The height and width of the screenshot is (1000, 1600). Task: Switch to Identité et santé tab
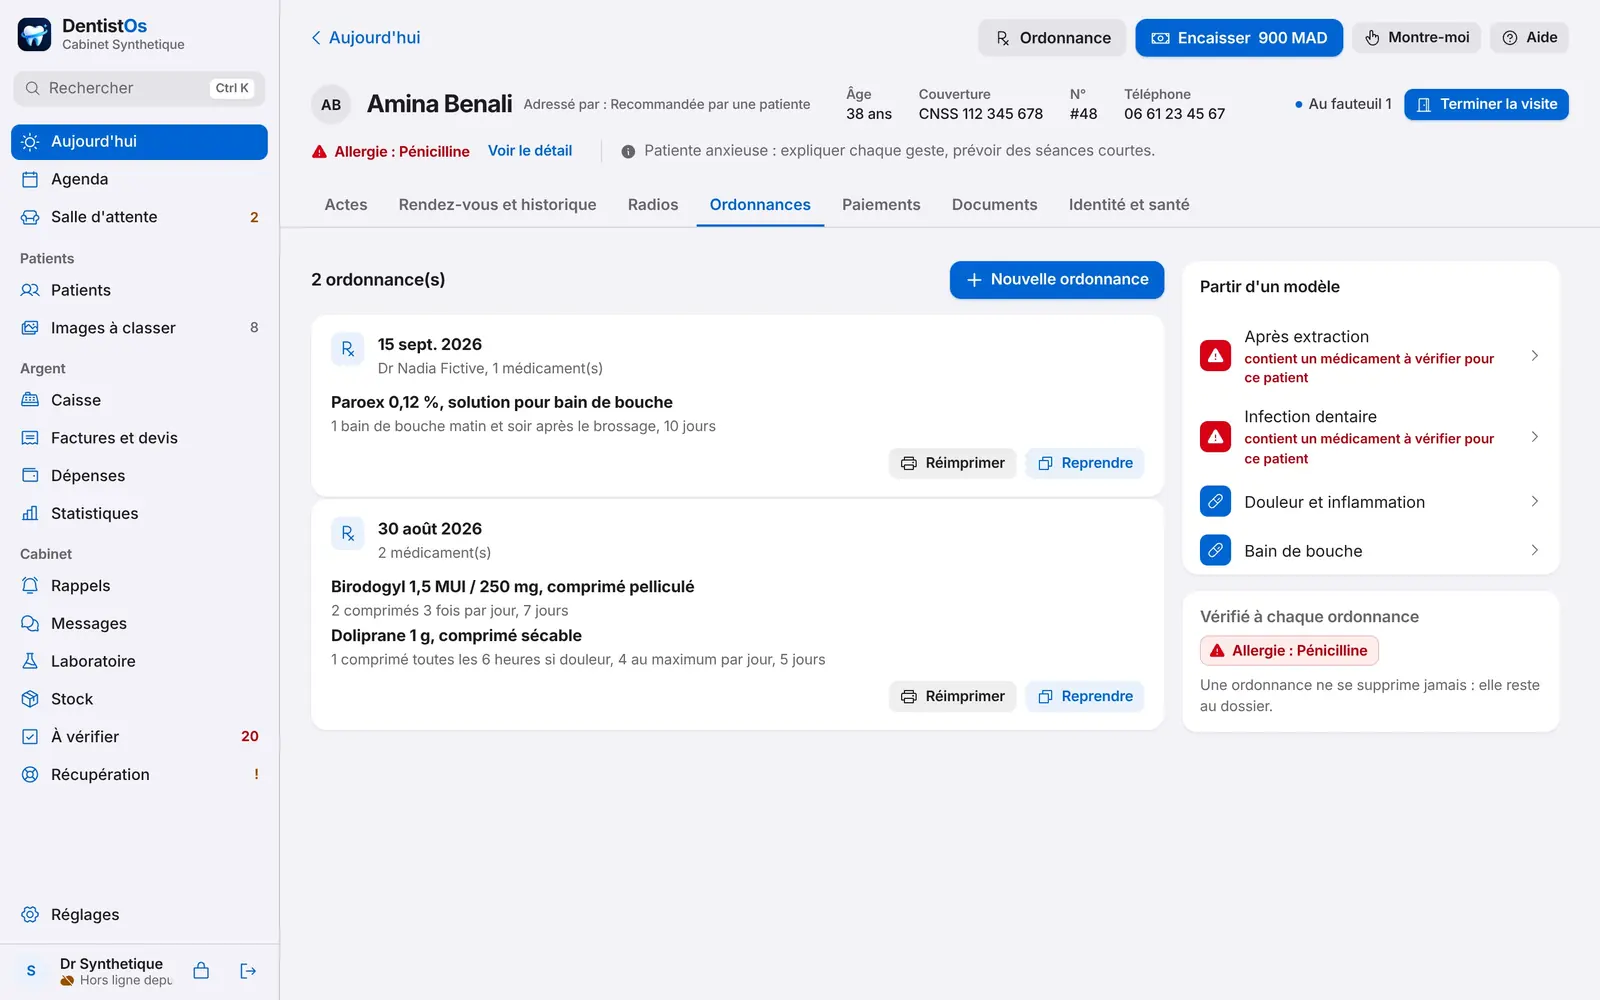click(1129, 205)
